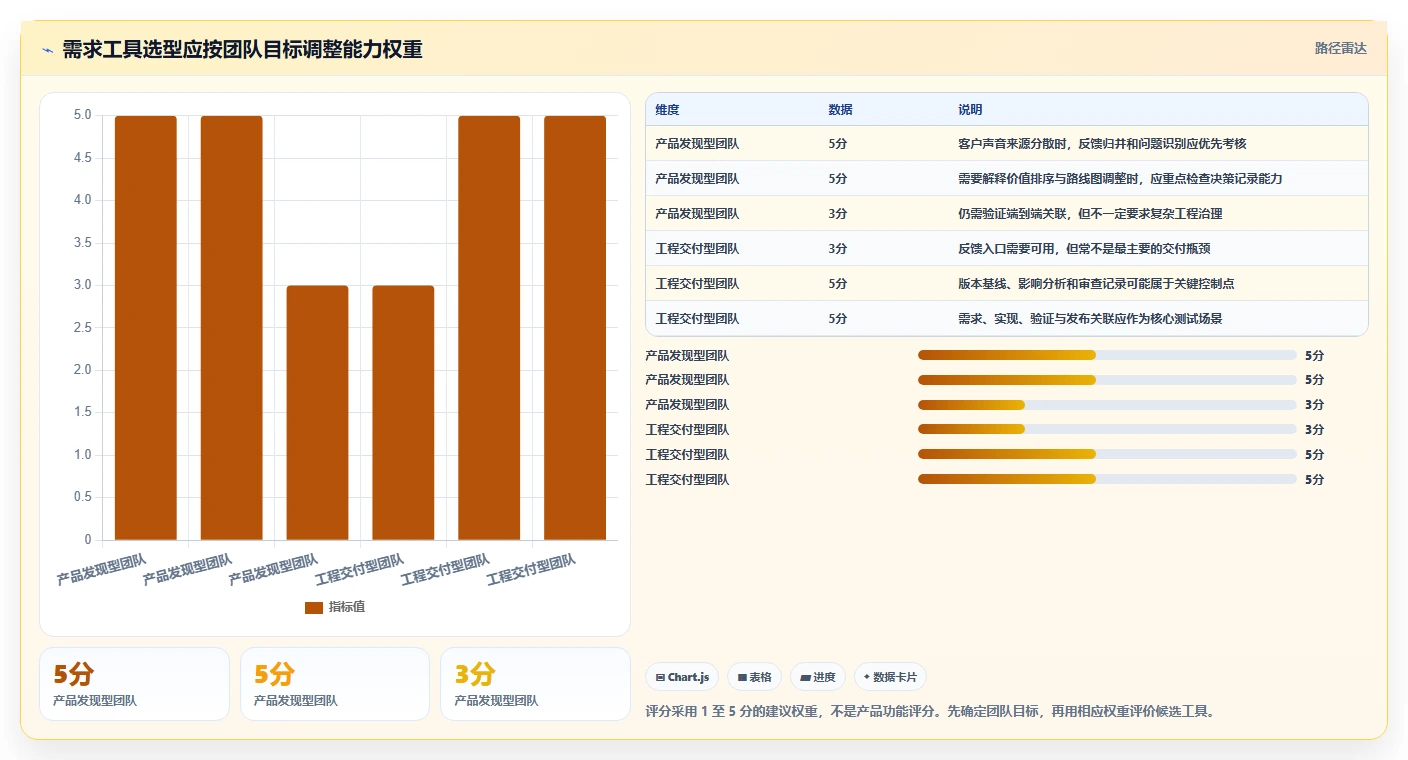Image resolution: width=1408 pixels, height=760 pixels.
Task: Click the 0.5 tick on the chart axis
Action: (x=82, y=498)
